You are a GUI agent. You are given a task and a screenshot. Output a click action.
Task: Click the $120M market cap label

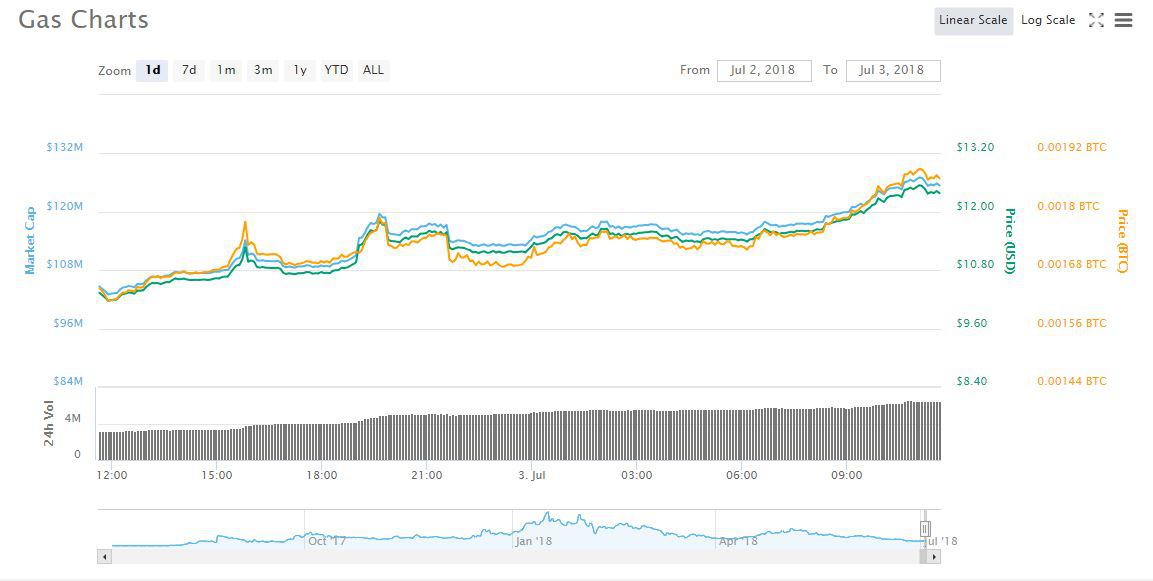[65, 206]
